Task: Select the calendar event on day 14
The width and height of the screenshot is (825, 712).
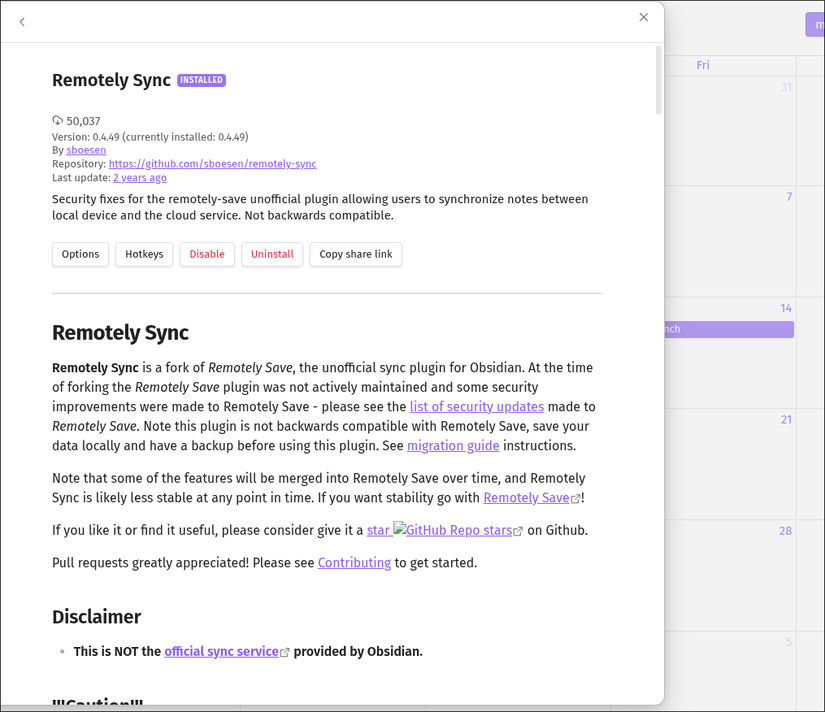Action: coord(729,329)
